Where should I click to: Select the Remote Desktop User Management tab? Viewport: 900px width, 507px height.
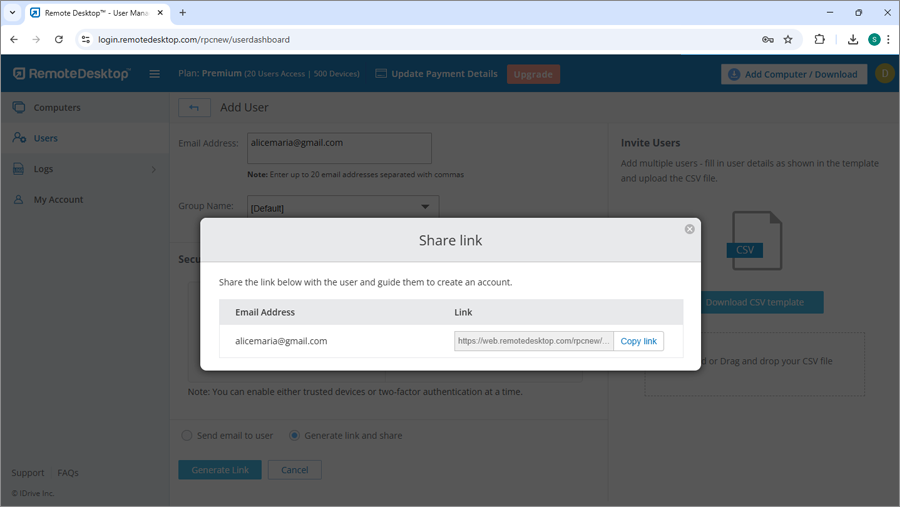pyautogui.click(x=96, y=13)
